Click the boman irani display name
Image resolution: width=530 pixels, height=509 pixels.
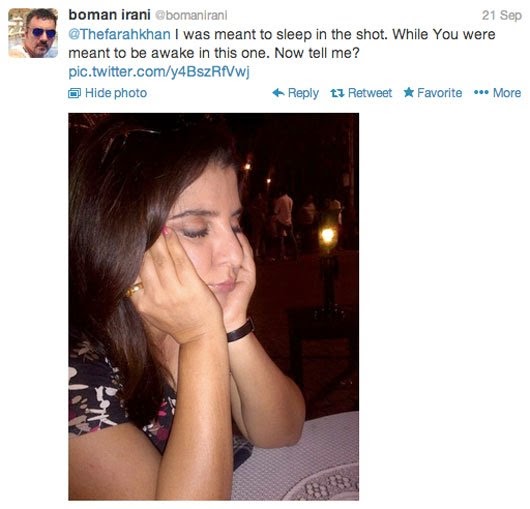click(x=110, y=15)
